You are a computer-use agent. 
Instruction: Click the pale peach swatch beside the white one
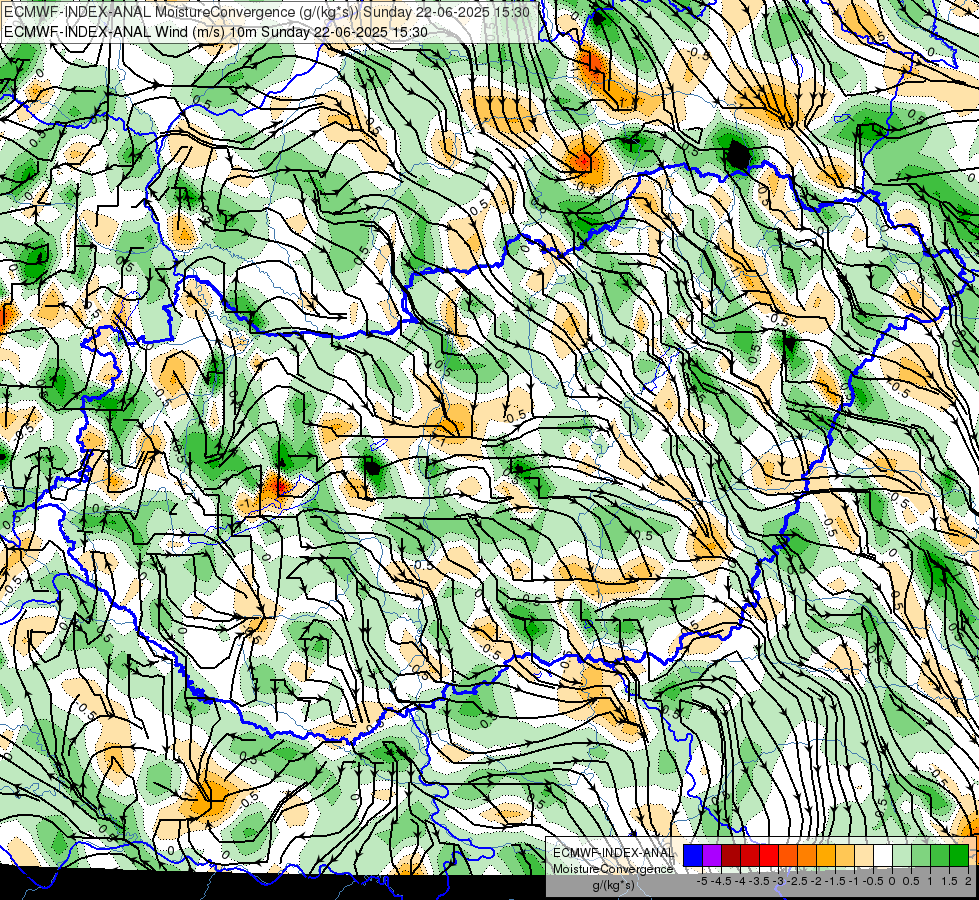[864, 856]
